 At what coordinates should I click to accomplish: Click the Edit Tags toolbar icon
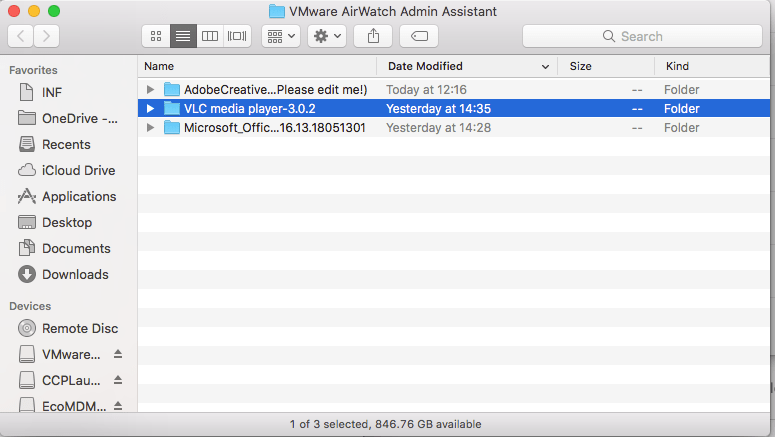(419, 36)
